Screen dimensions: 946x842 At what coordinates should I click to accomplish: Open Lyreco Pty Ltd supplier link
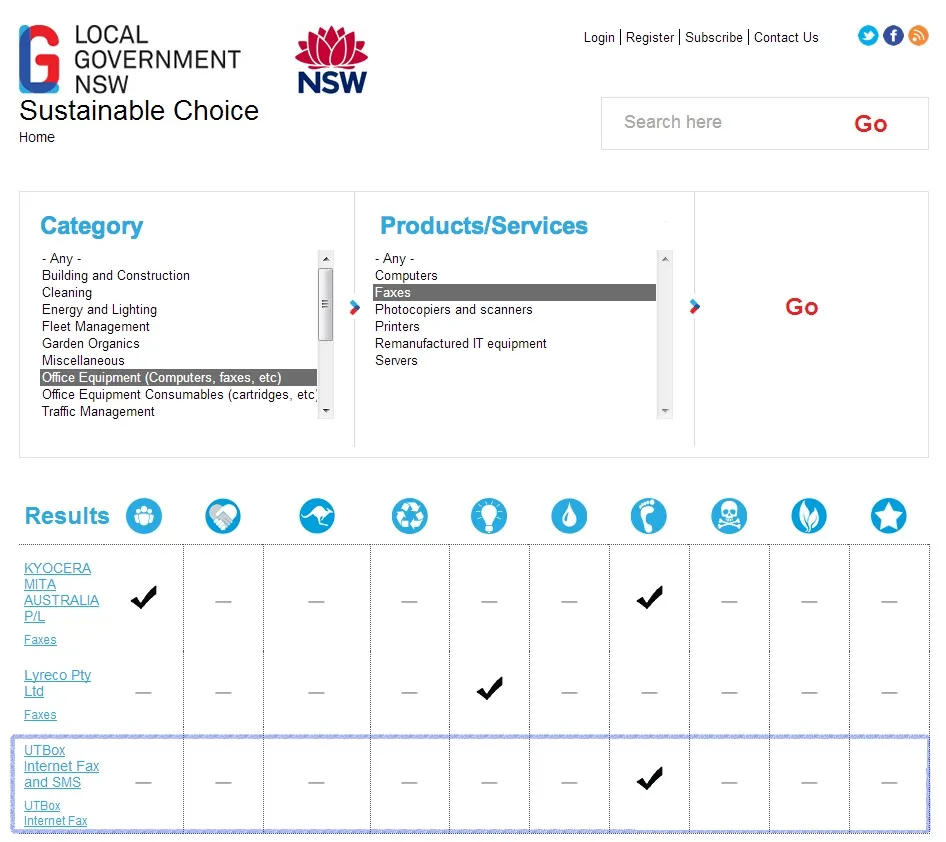pos(57,683)
